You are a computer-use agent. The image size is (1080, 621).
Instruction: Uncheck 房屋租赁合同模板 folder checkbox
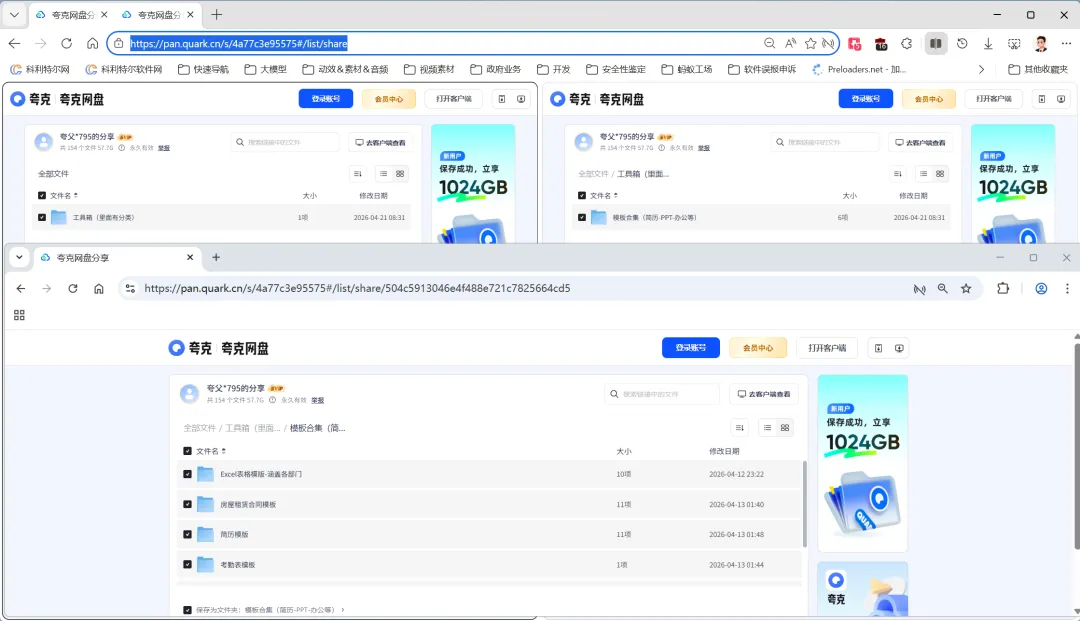[187, 504]
